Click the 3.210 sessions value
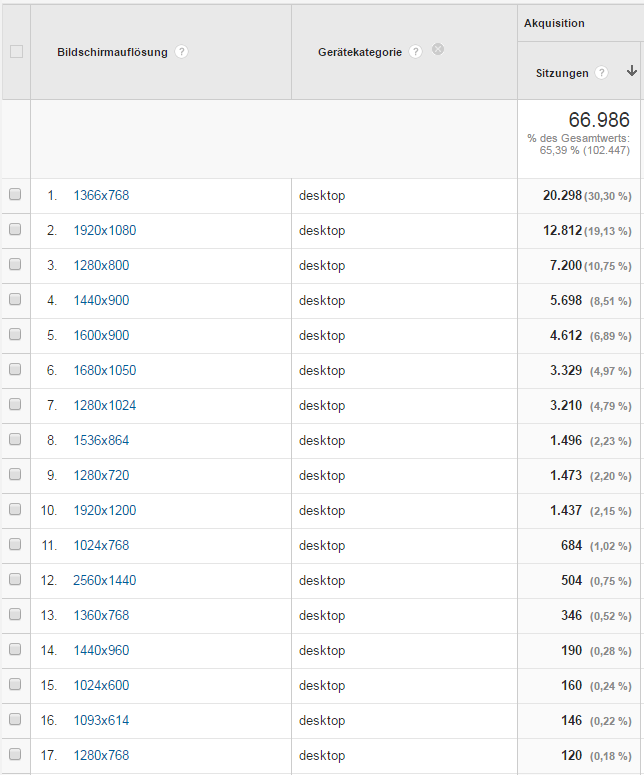 click(566, 406)
